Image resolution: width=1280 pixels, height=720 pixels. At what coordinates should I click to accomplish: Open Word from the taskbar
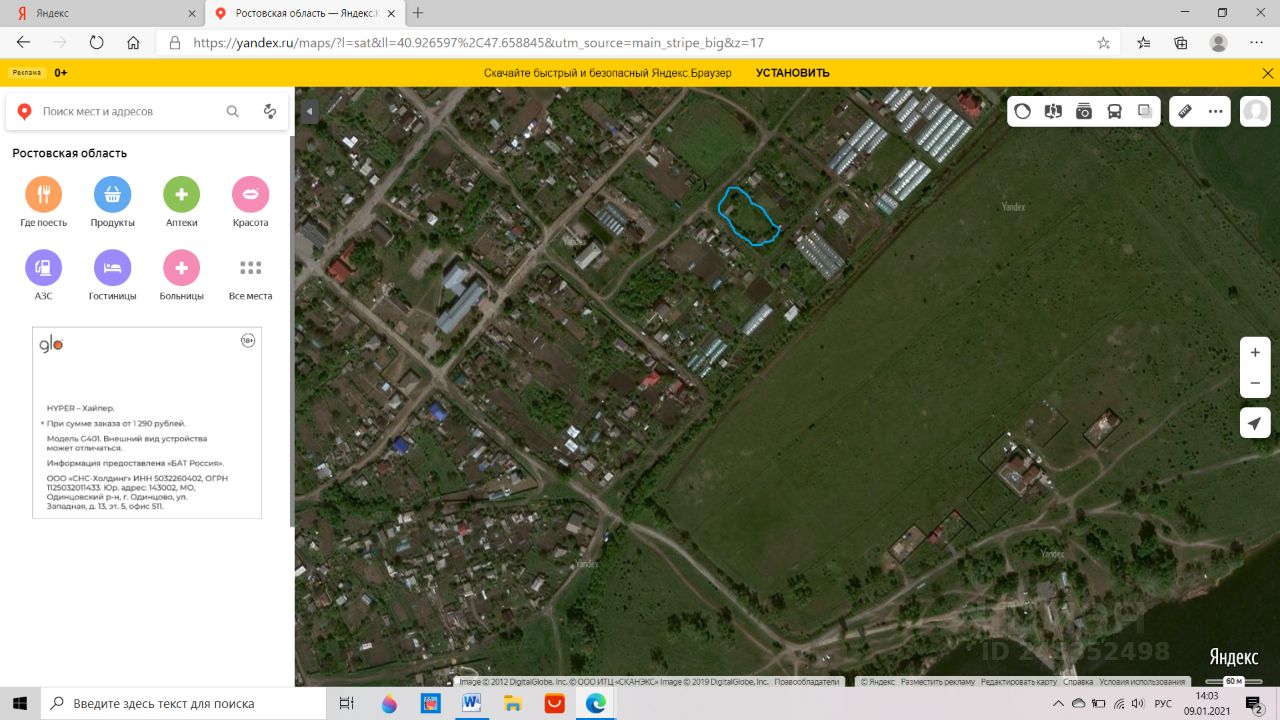(471, 703)
